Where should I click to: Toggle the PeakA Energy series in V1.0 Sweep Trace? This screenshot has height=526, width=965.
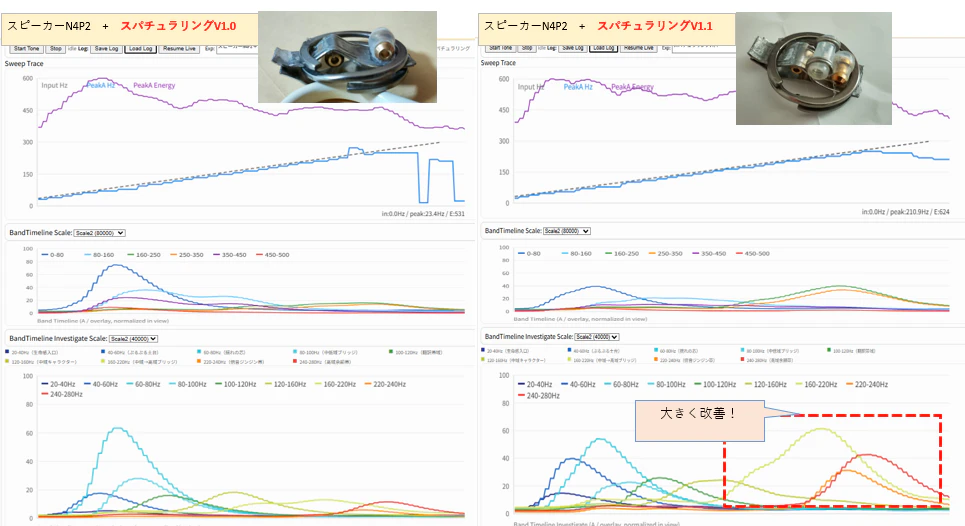pos(154,86)
